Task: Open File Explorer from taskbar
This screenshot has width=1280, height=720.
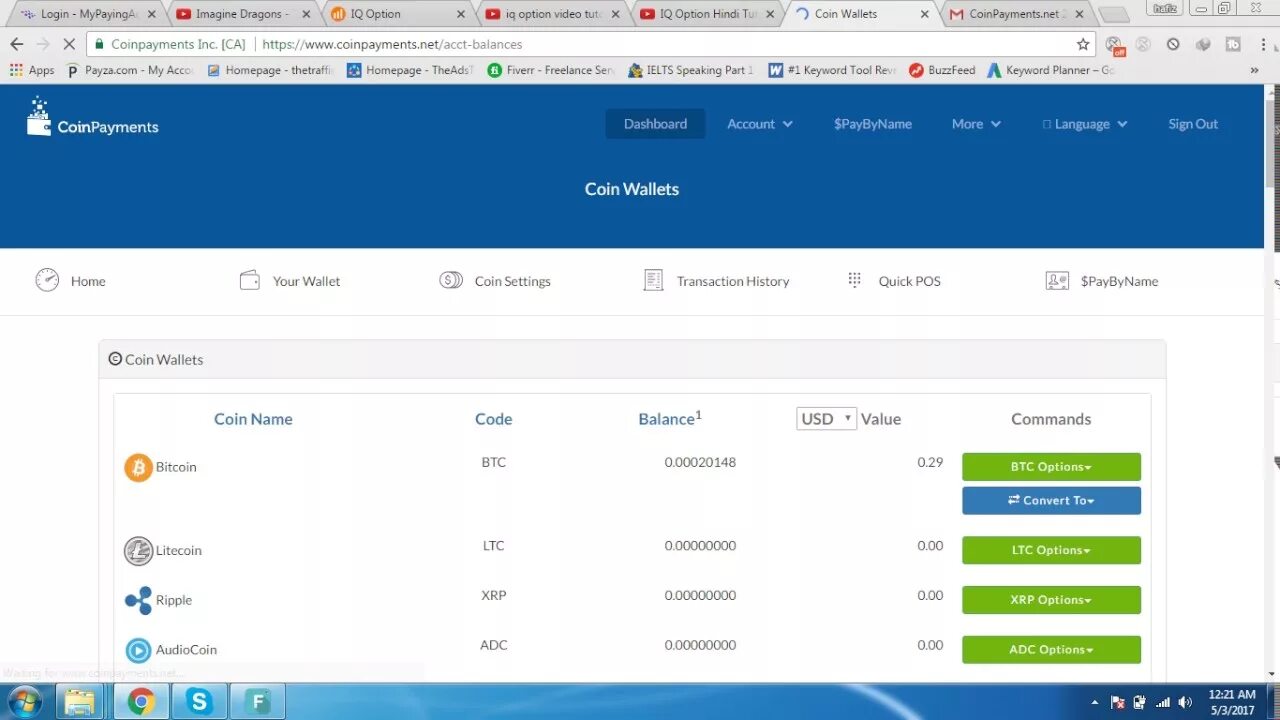Action: 80,701
